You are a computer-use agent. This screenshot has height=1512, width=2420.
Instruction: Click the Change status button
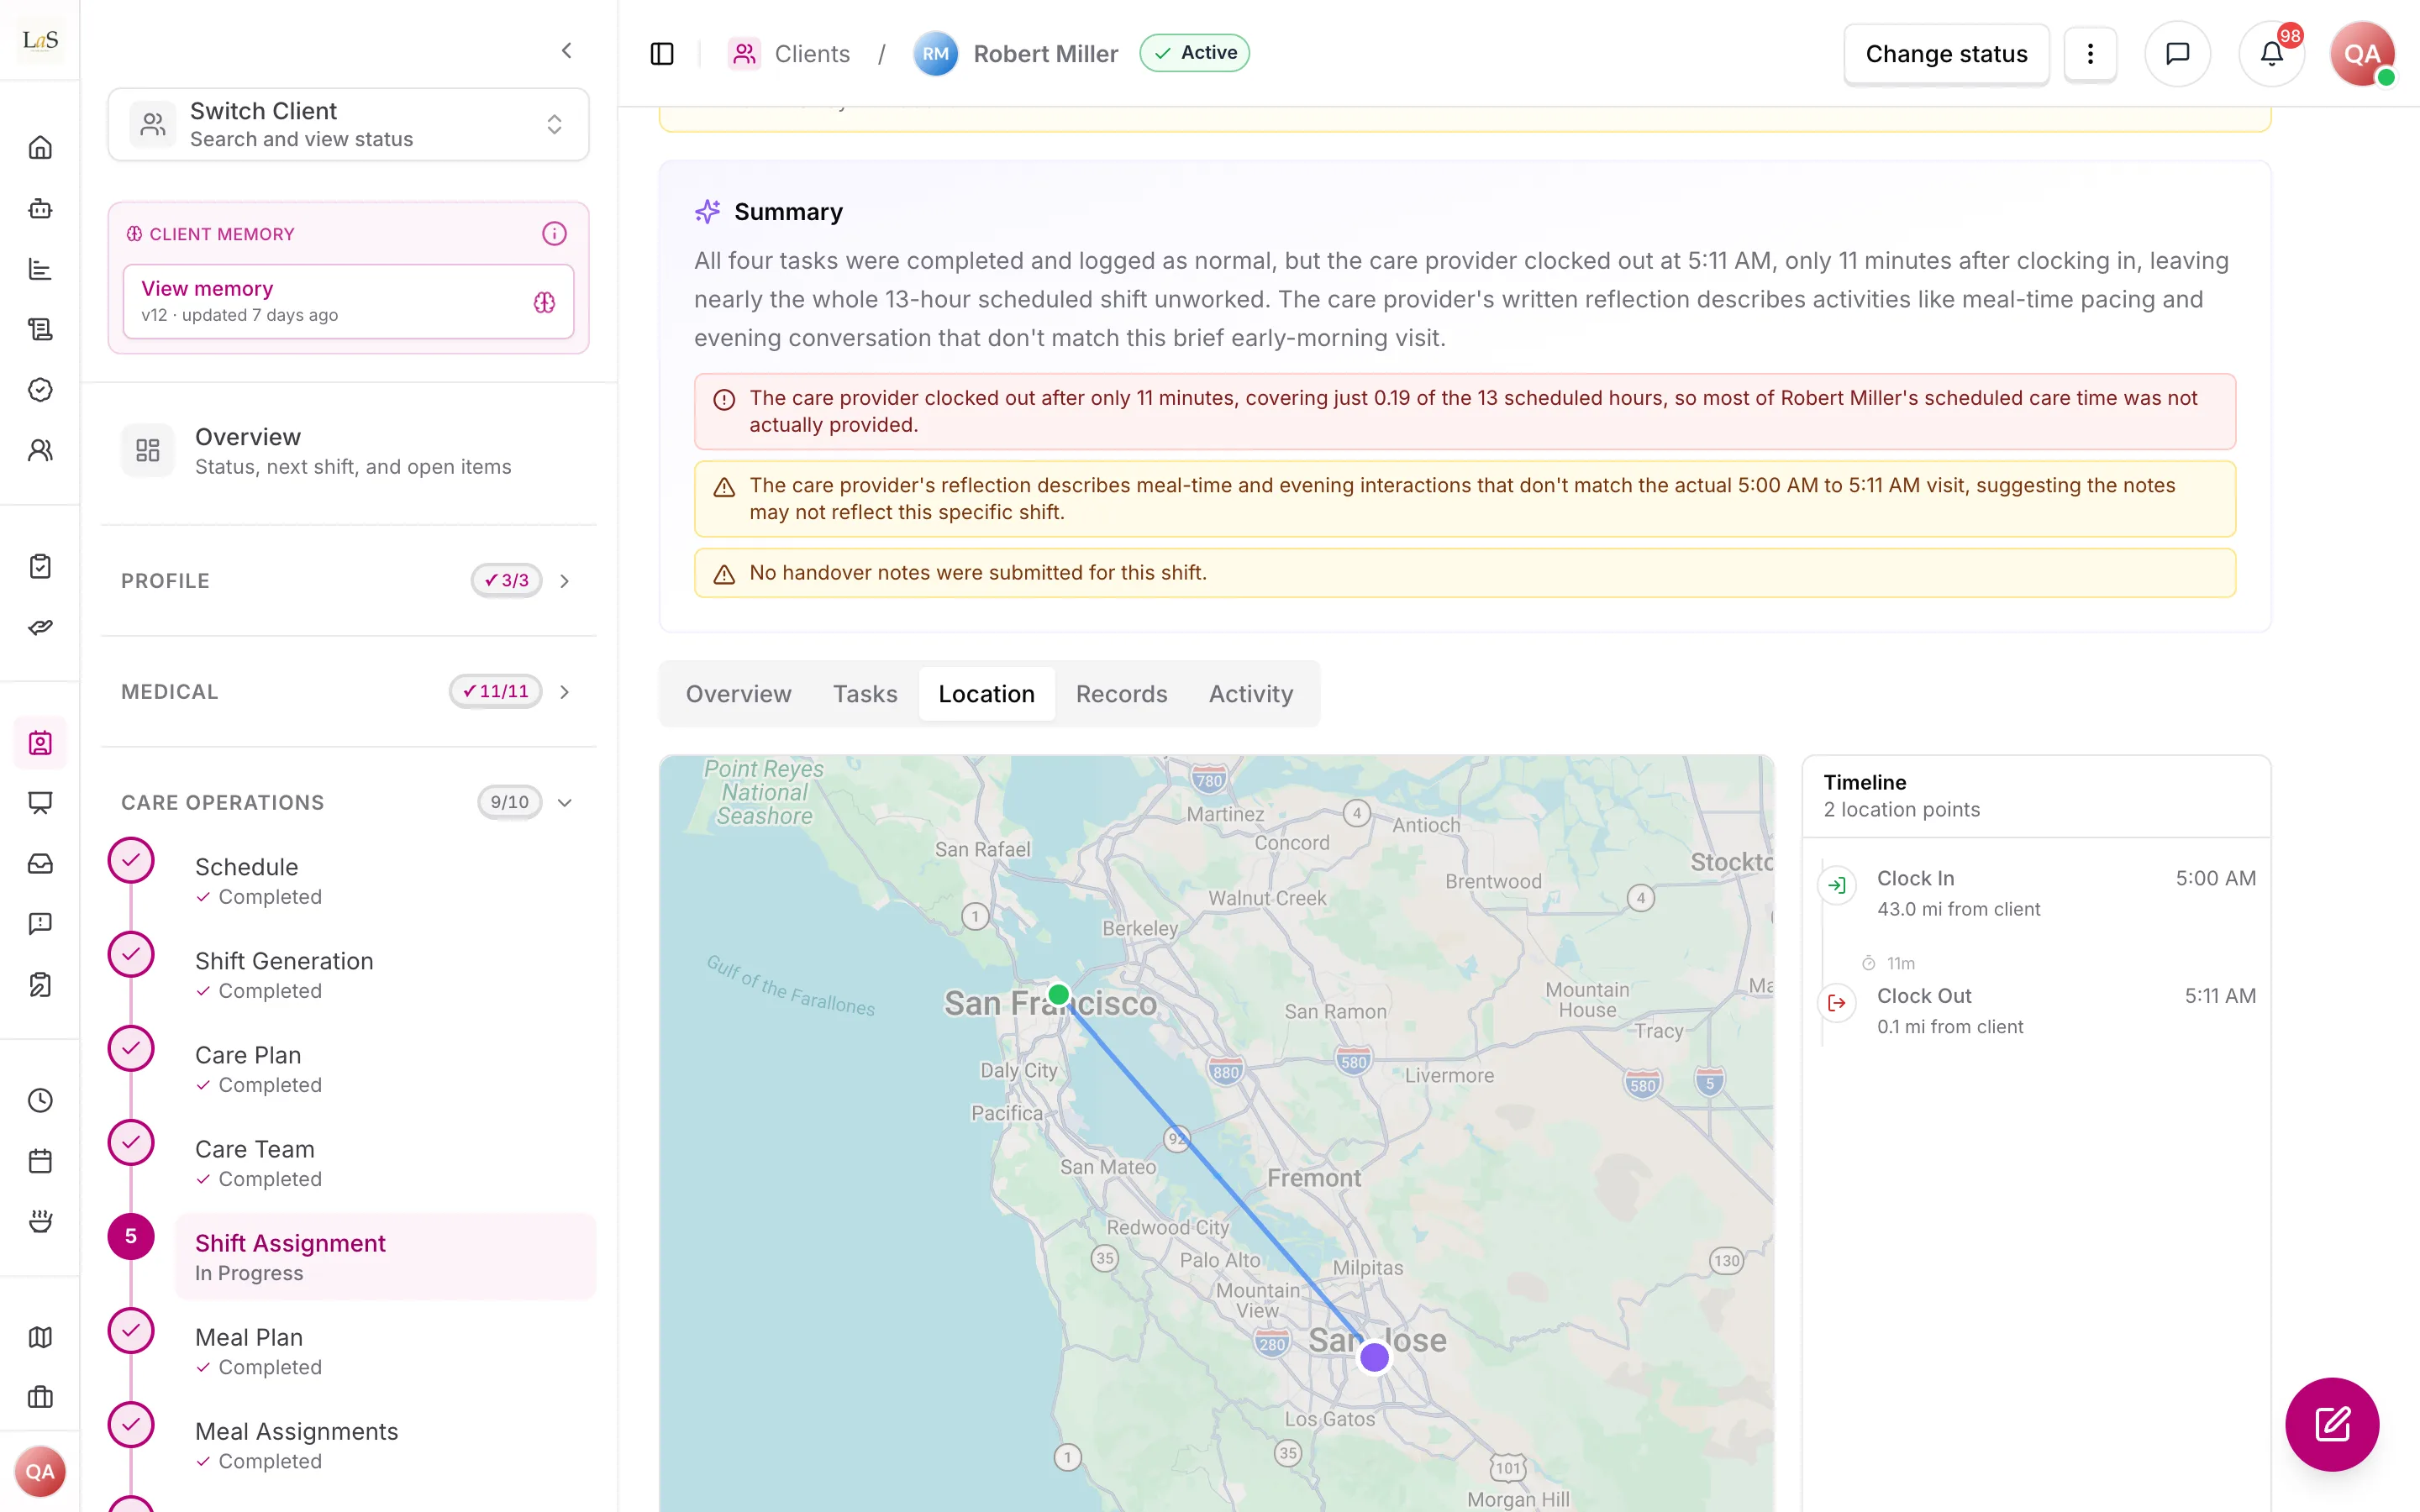tap(1946, 54)
